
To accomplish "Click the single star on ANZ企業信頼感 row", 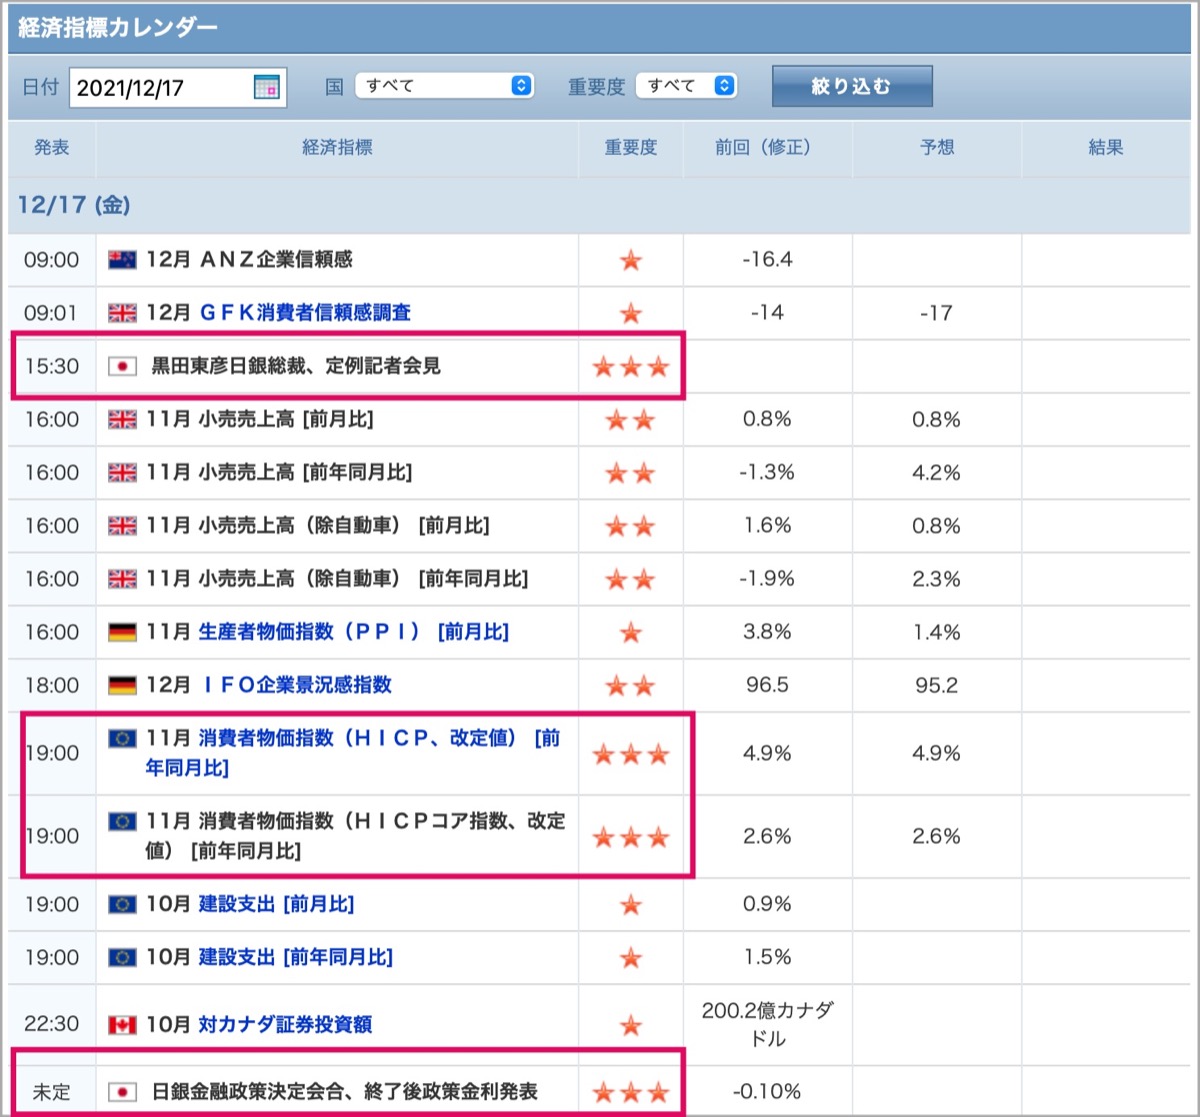I will click(x=631, y=261).
